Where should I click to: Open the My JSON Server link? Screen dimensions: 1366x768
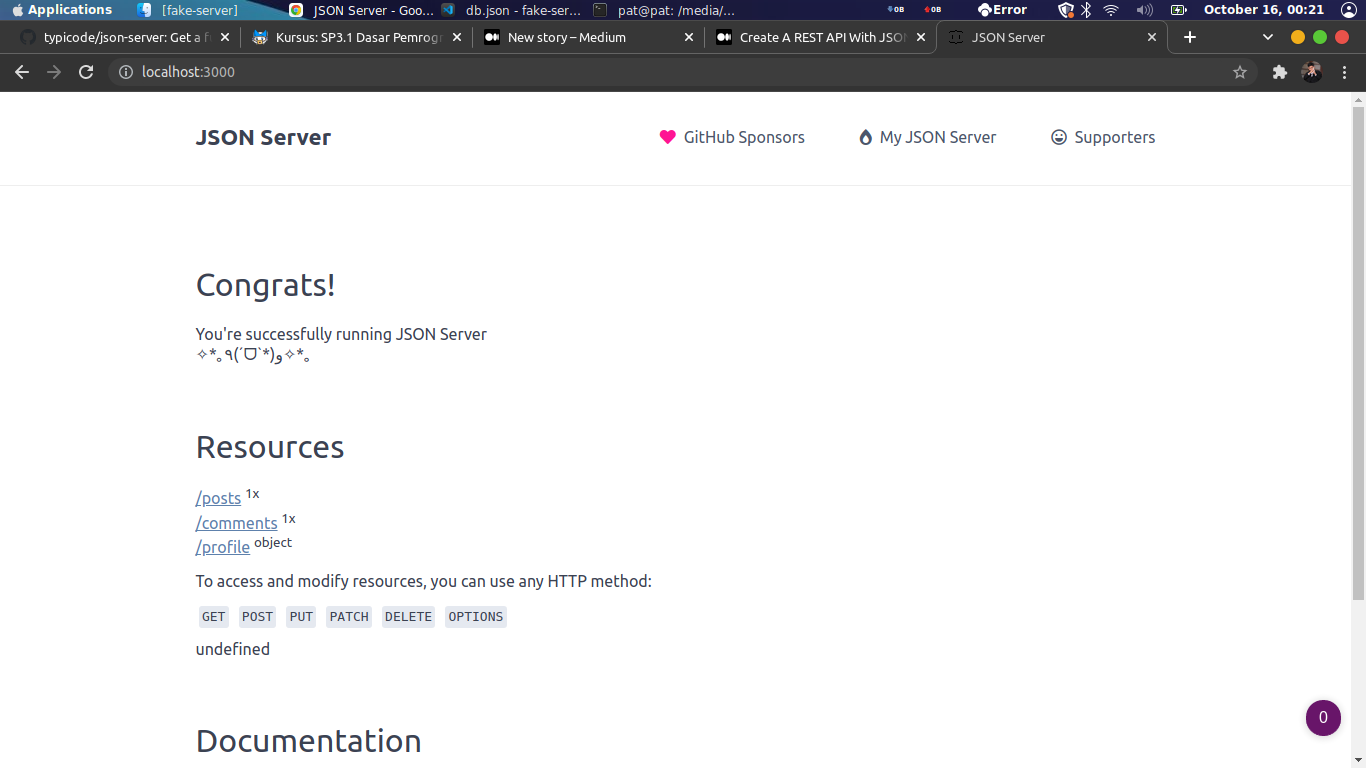pyautogui.click(x=928, y=138)
